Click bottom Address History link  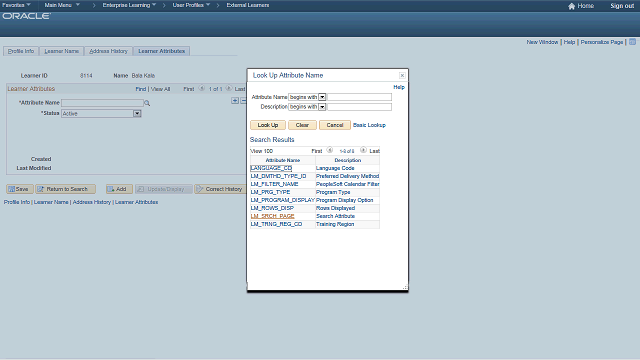[92, 202]
